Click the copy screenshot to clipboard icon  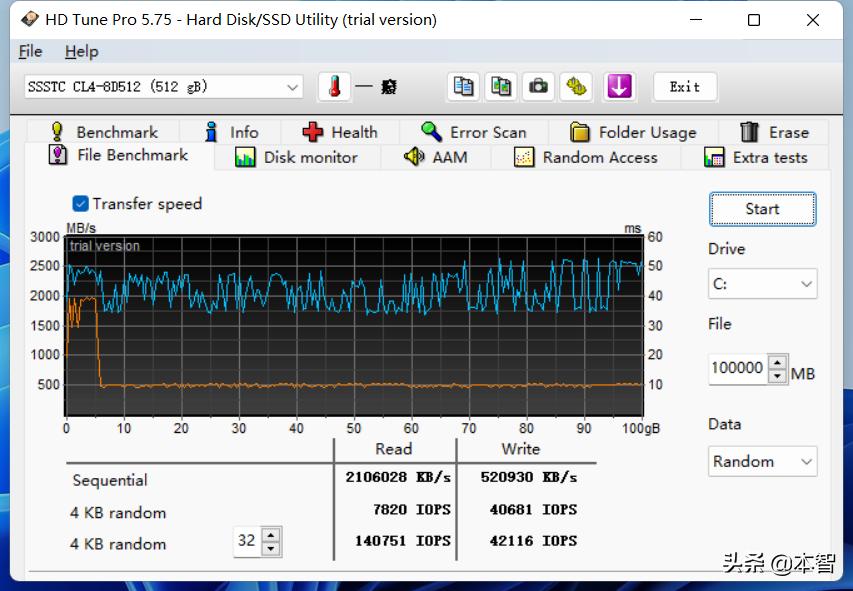(500, 87)
